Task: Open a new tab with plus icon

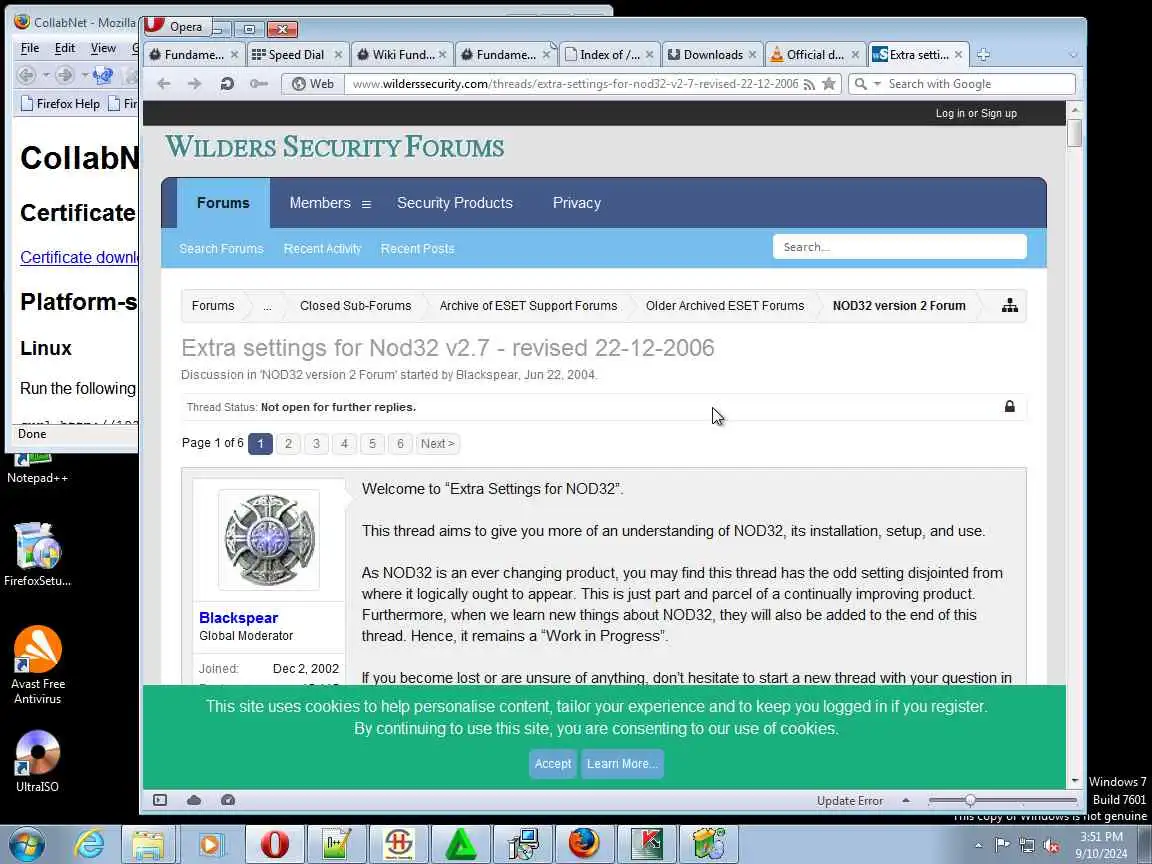Action: [983, 54]
